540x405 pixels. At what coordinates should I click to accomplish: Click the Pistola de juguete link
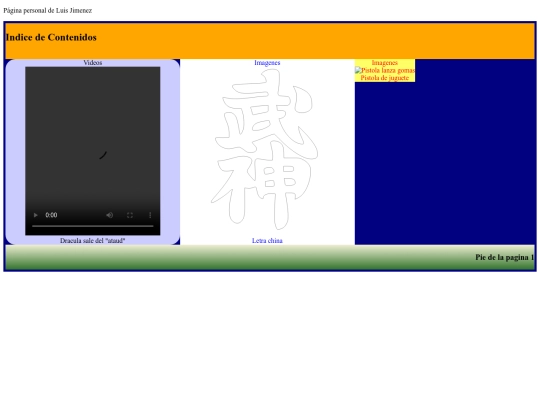385,78
